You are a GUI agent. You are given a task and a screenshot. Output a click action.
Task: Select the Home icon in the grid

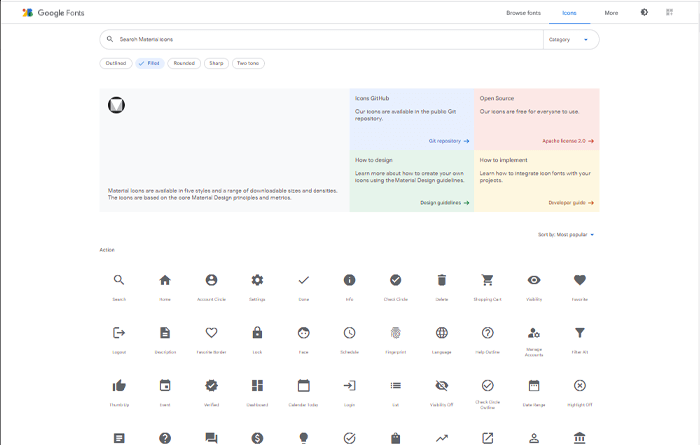pos(165,280)
